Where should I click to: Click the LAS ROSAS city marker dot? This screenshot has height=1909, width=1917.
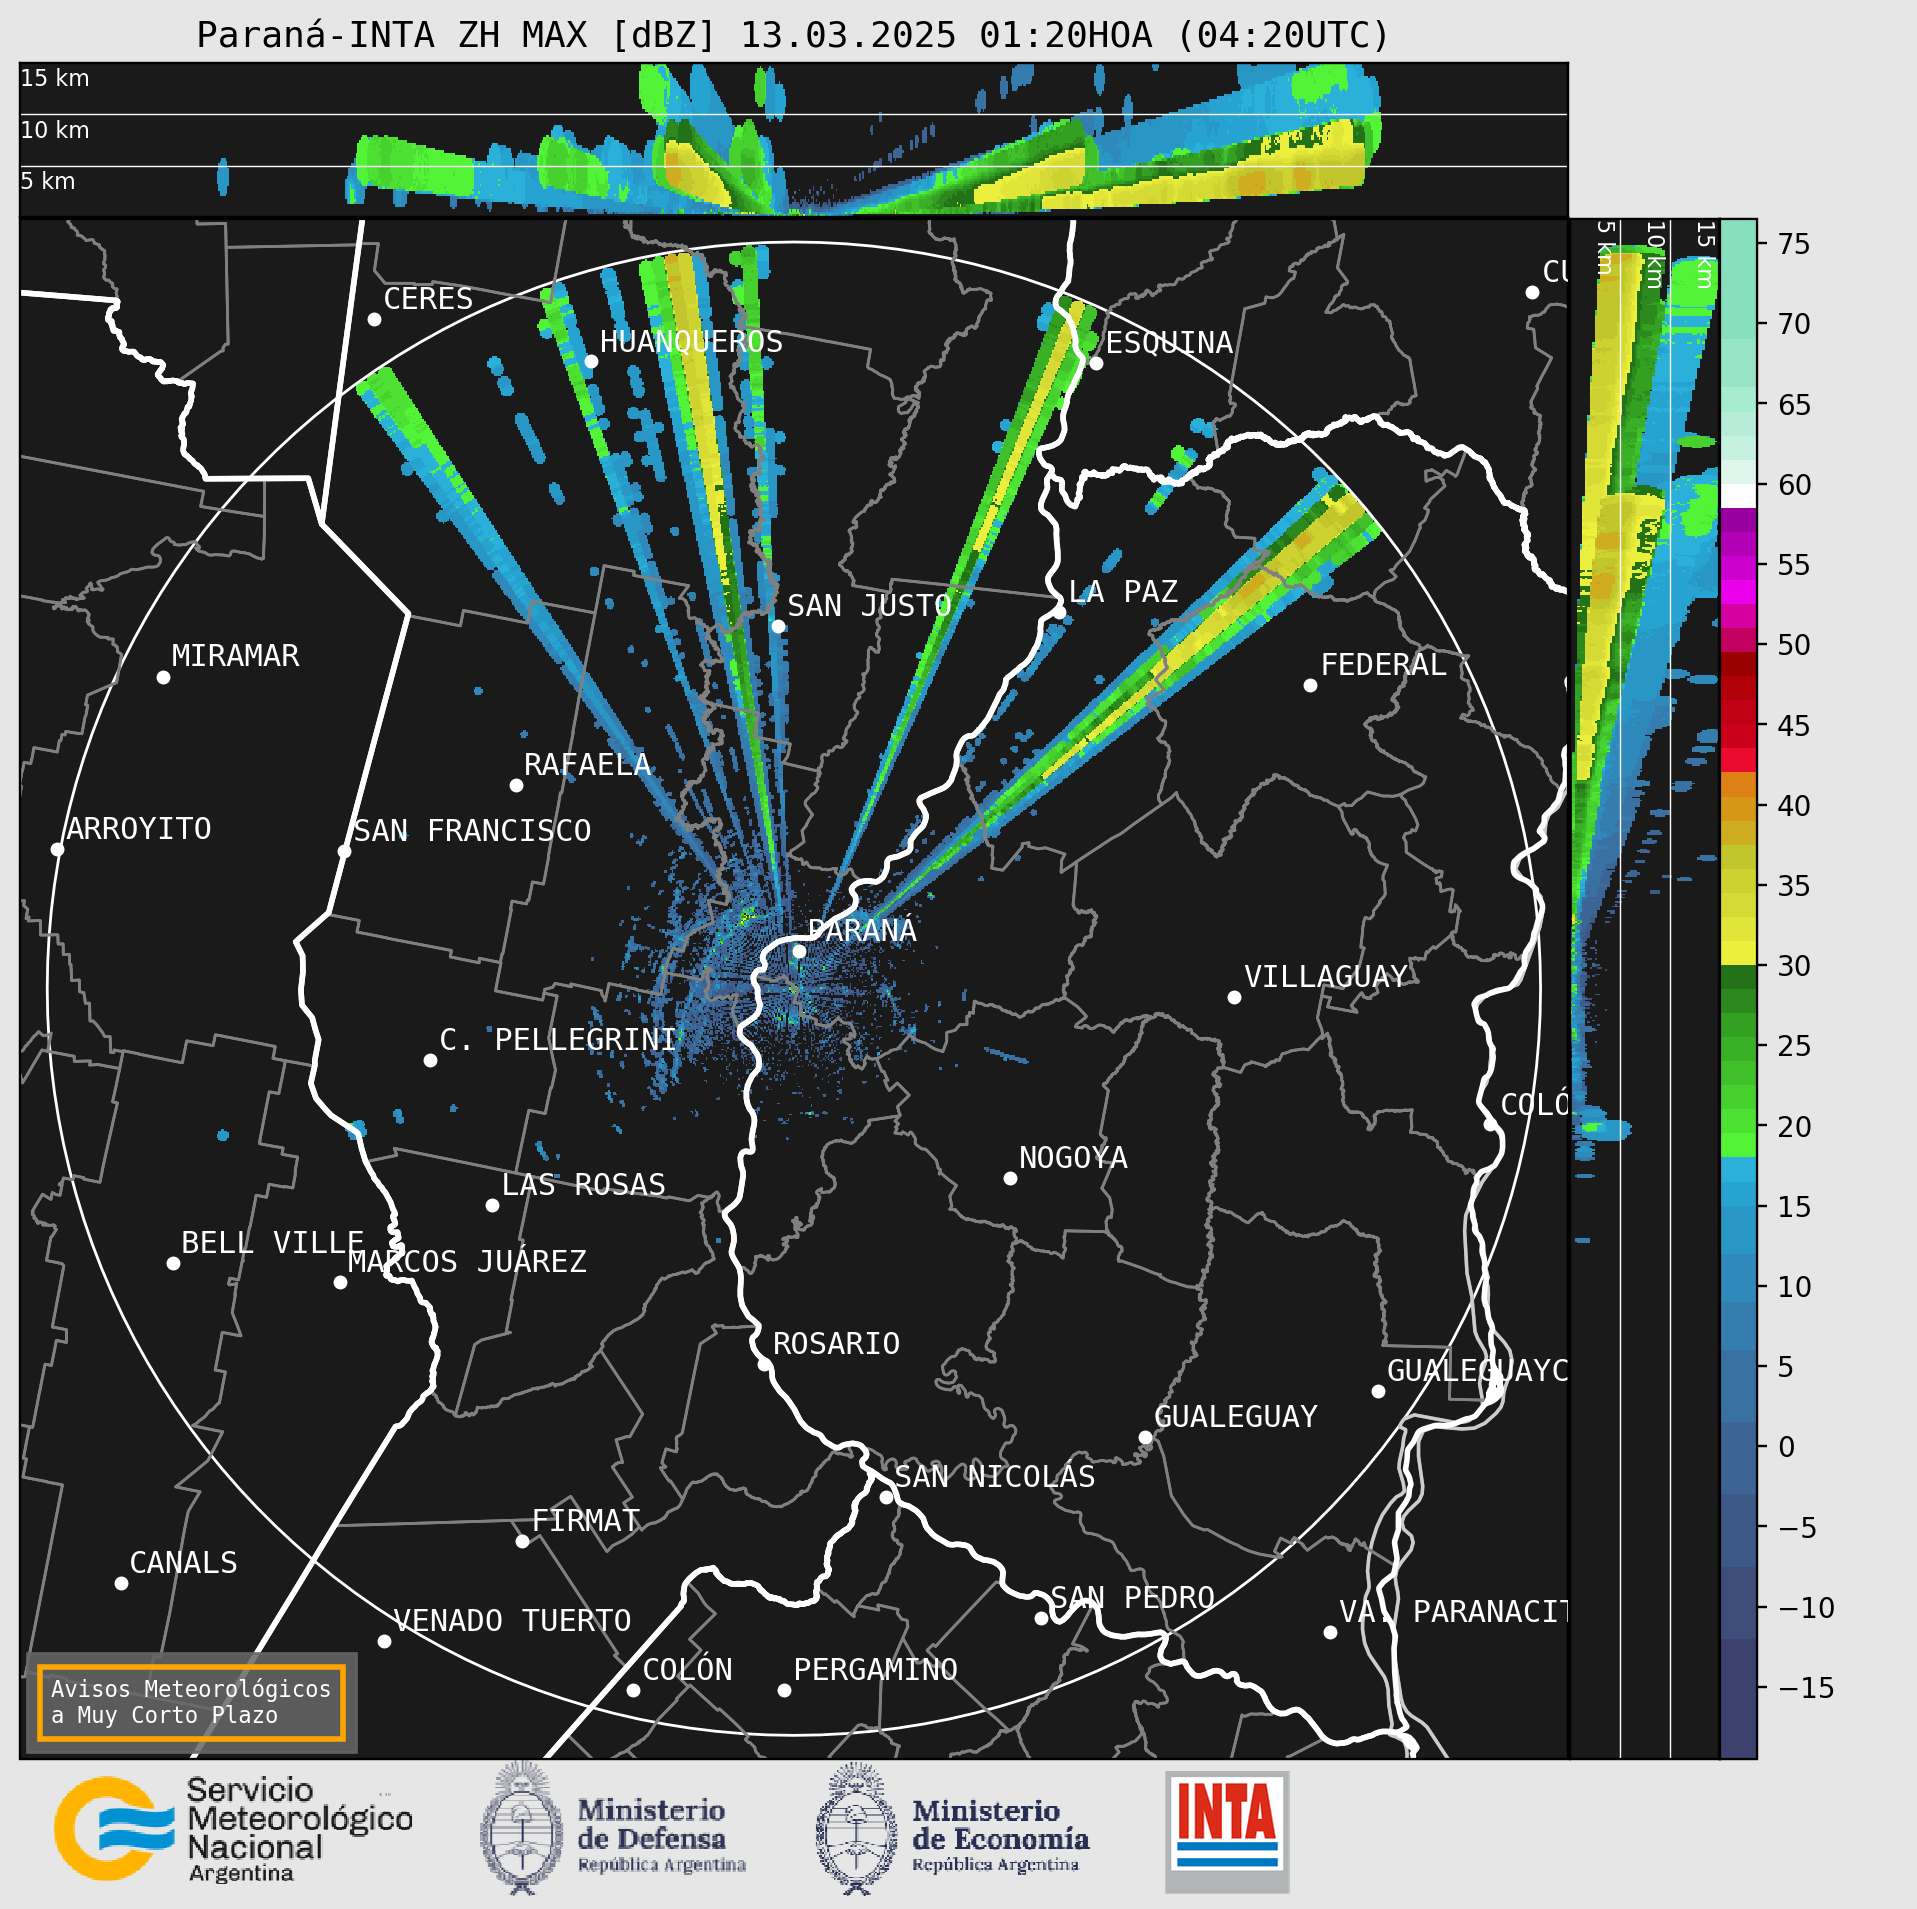(x=492, y=1205)
